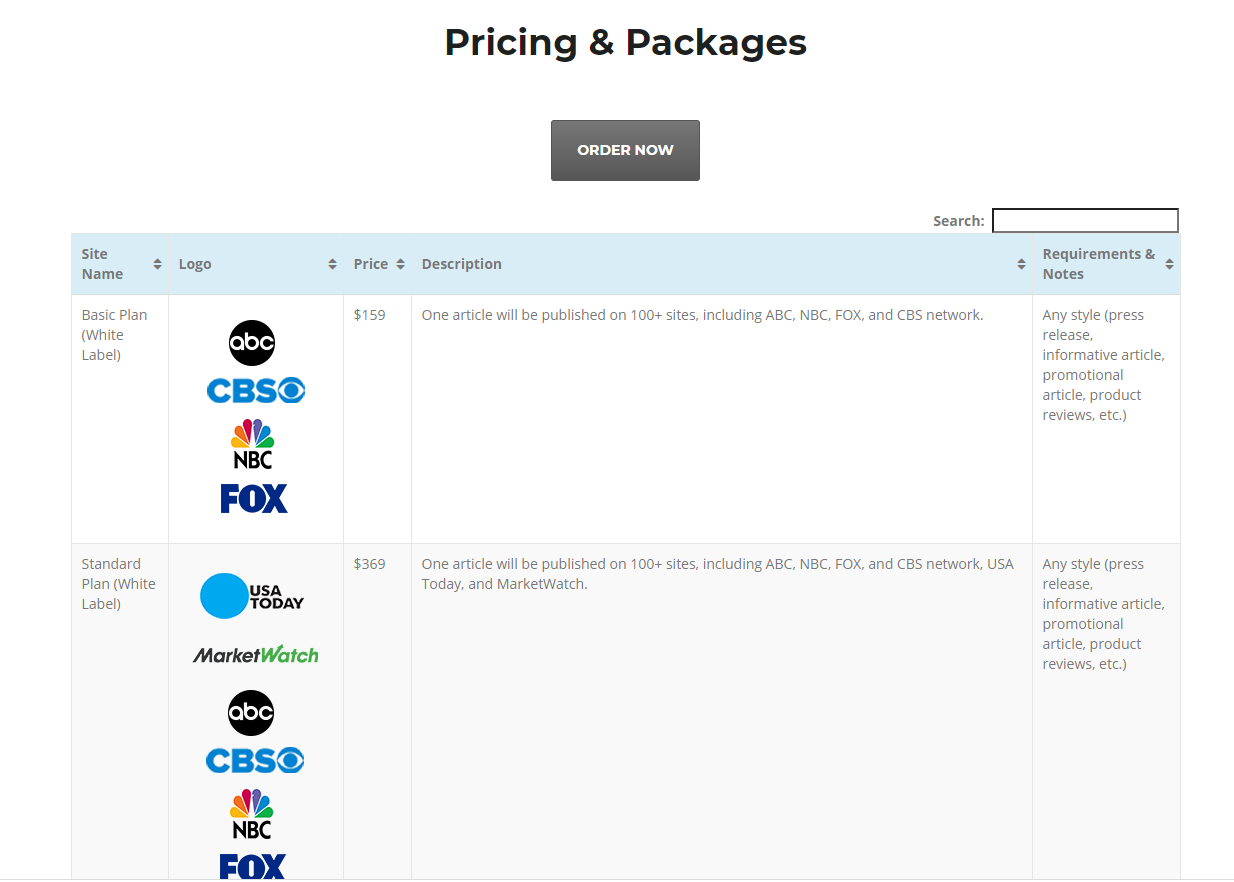Select the Standard Plan (White Label) cell
The height and width of the screenshot is (882, 1234).
coord(118,584)
